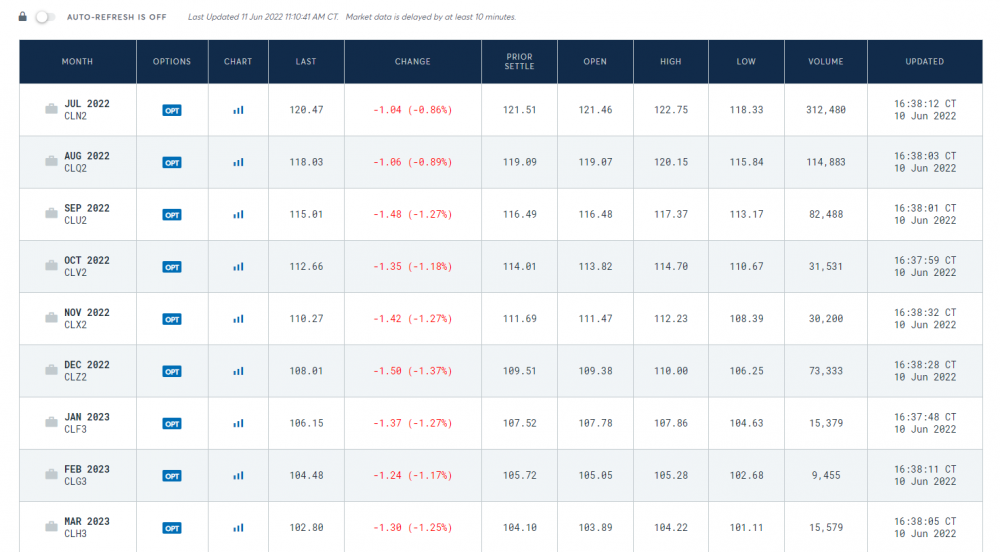This screenshot has width=1000, height=552.
Task: Click the briefcase icon next to OCT 2022
Action: pos(51,266)
